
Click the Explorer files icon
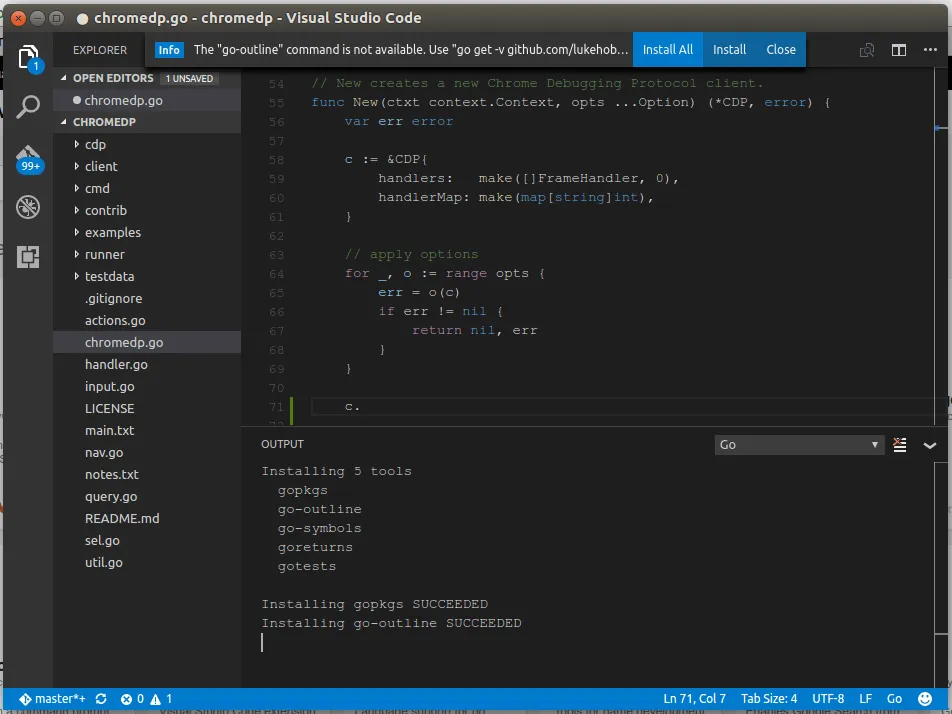(29, 56)
